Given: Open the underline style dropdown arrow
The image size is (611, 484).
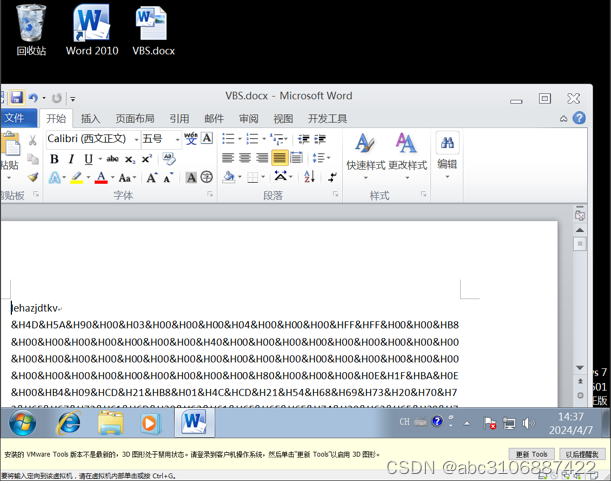Looking at the screenshot, I should pos(100,159).
